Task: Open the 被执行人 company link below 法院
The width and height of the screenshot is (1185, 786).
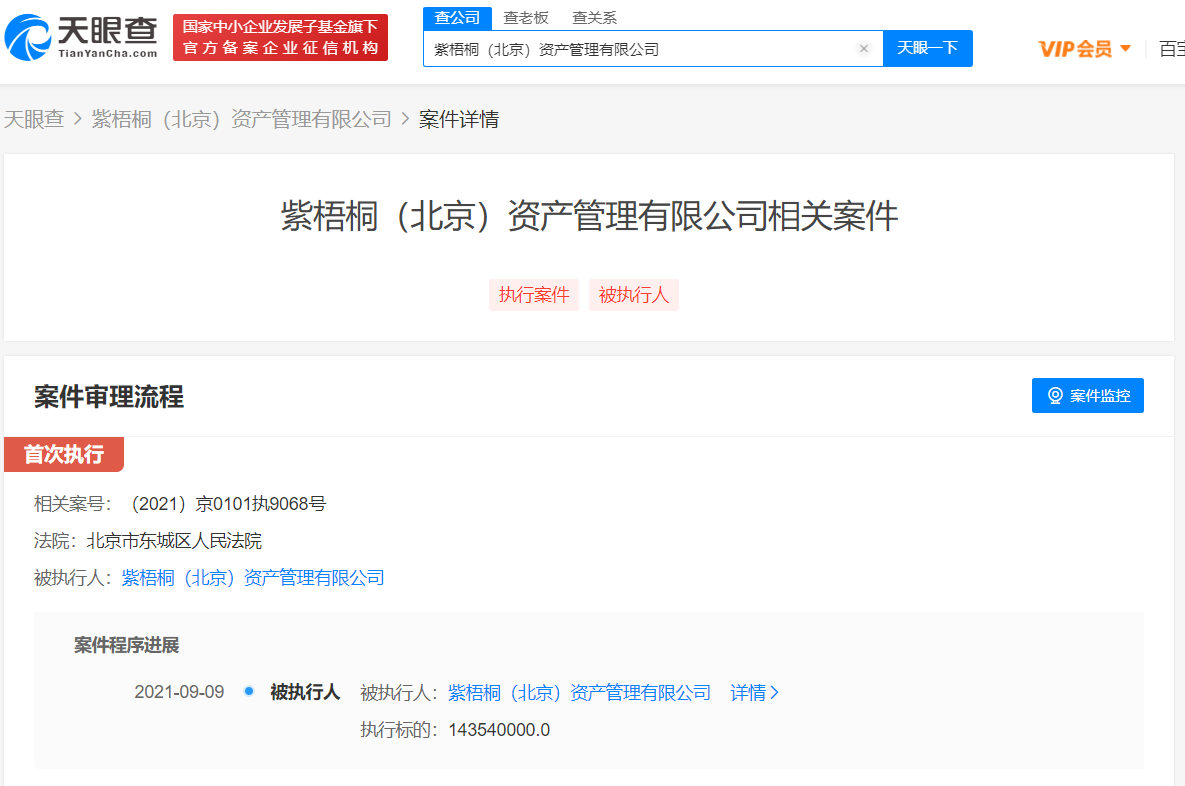Action: (x=253, y=578)
